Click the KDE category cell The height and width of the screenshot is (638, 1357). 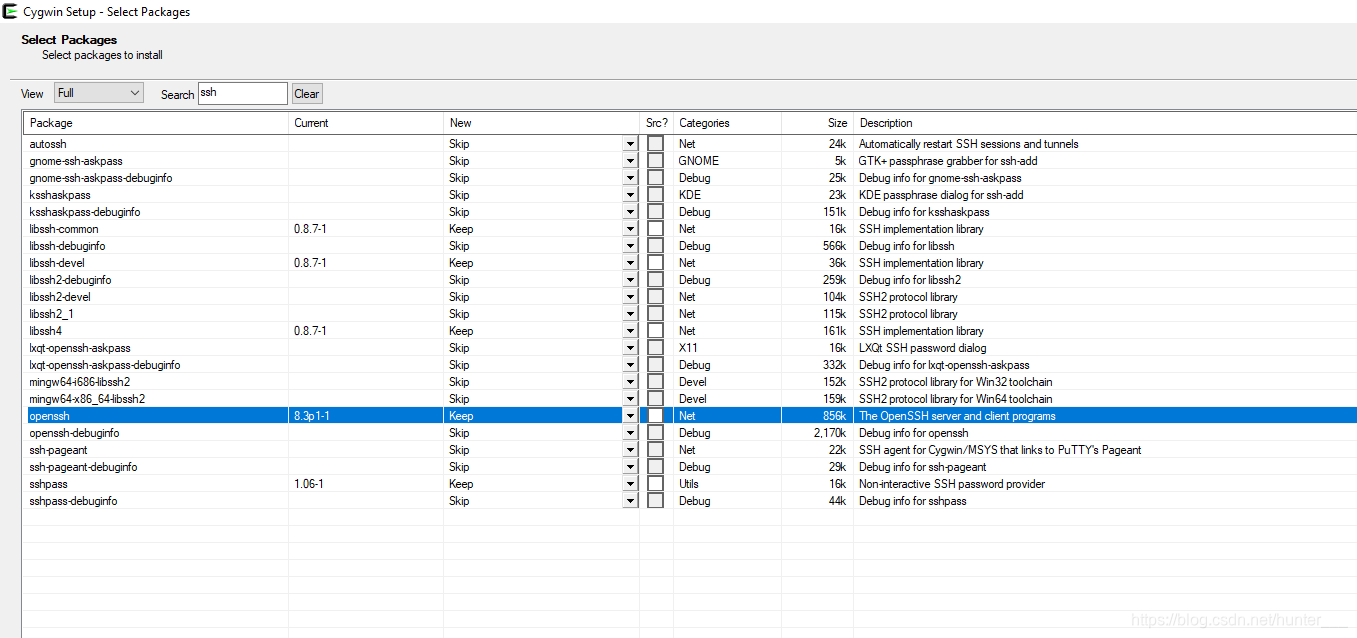tap(689, 195)
